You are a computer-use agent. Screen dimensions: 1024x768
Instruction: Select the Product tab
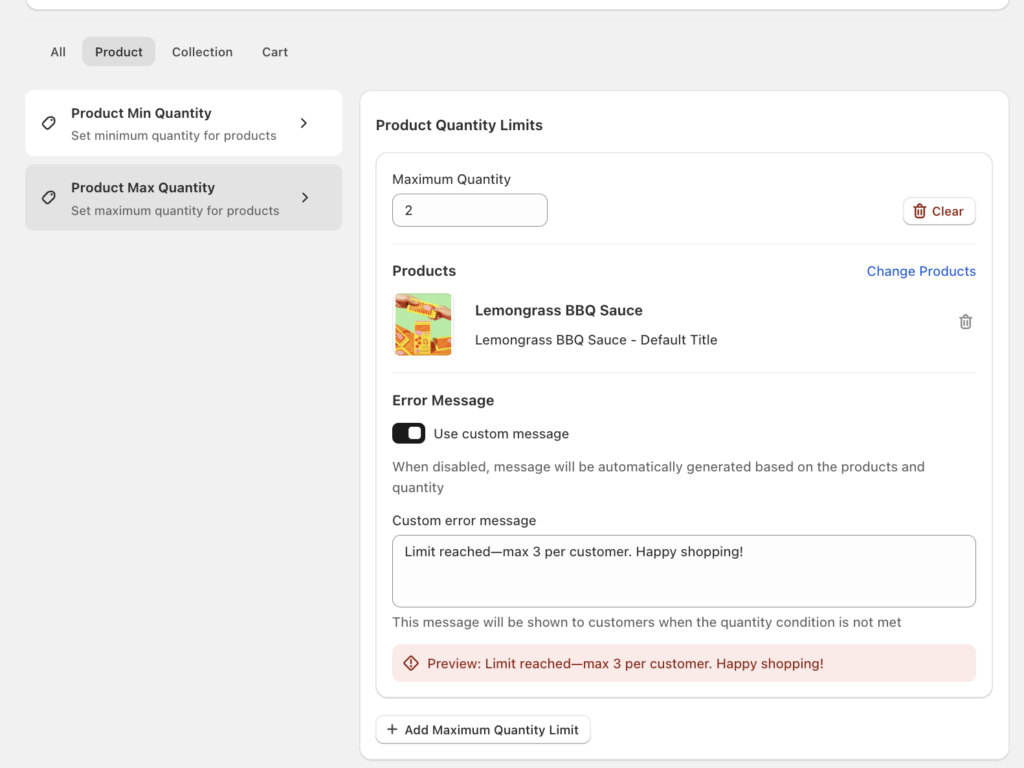pyautogui.click(x=119, y=52)
